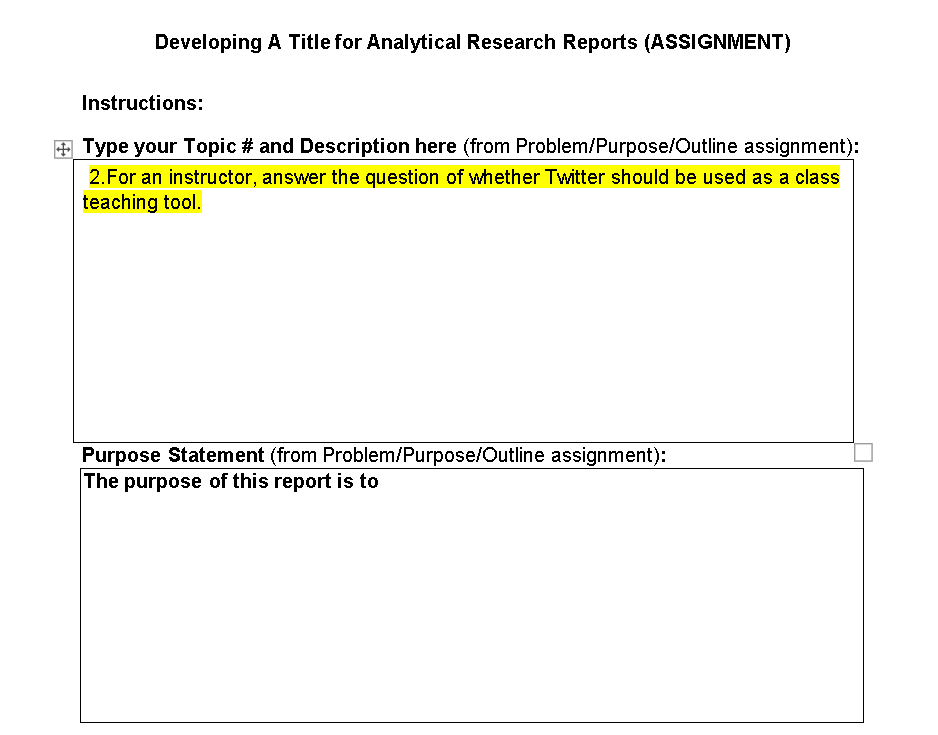Click the 'Instructions:' heading
Viewport: 938px width, 735px height.
click(x=142, y=103)
